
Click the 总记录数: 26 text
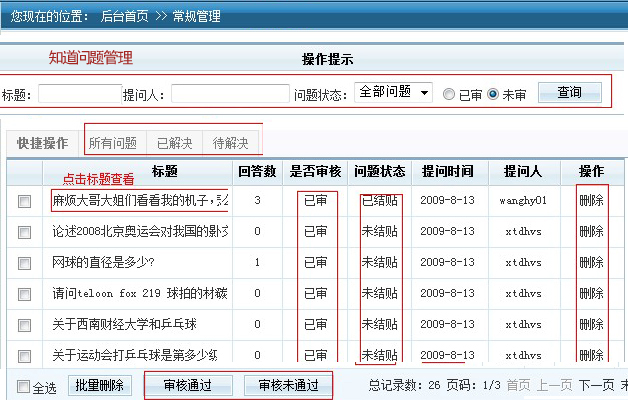(404, 385)
